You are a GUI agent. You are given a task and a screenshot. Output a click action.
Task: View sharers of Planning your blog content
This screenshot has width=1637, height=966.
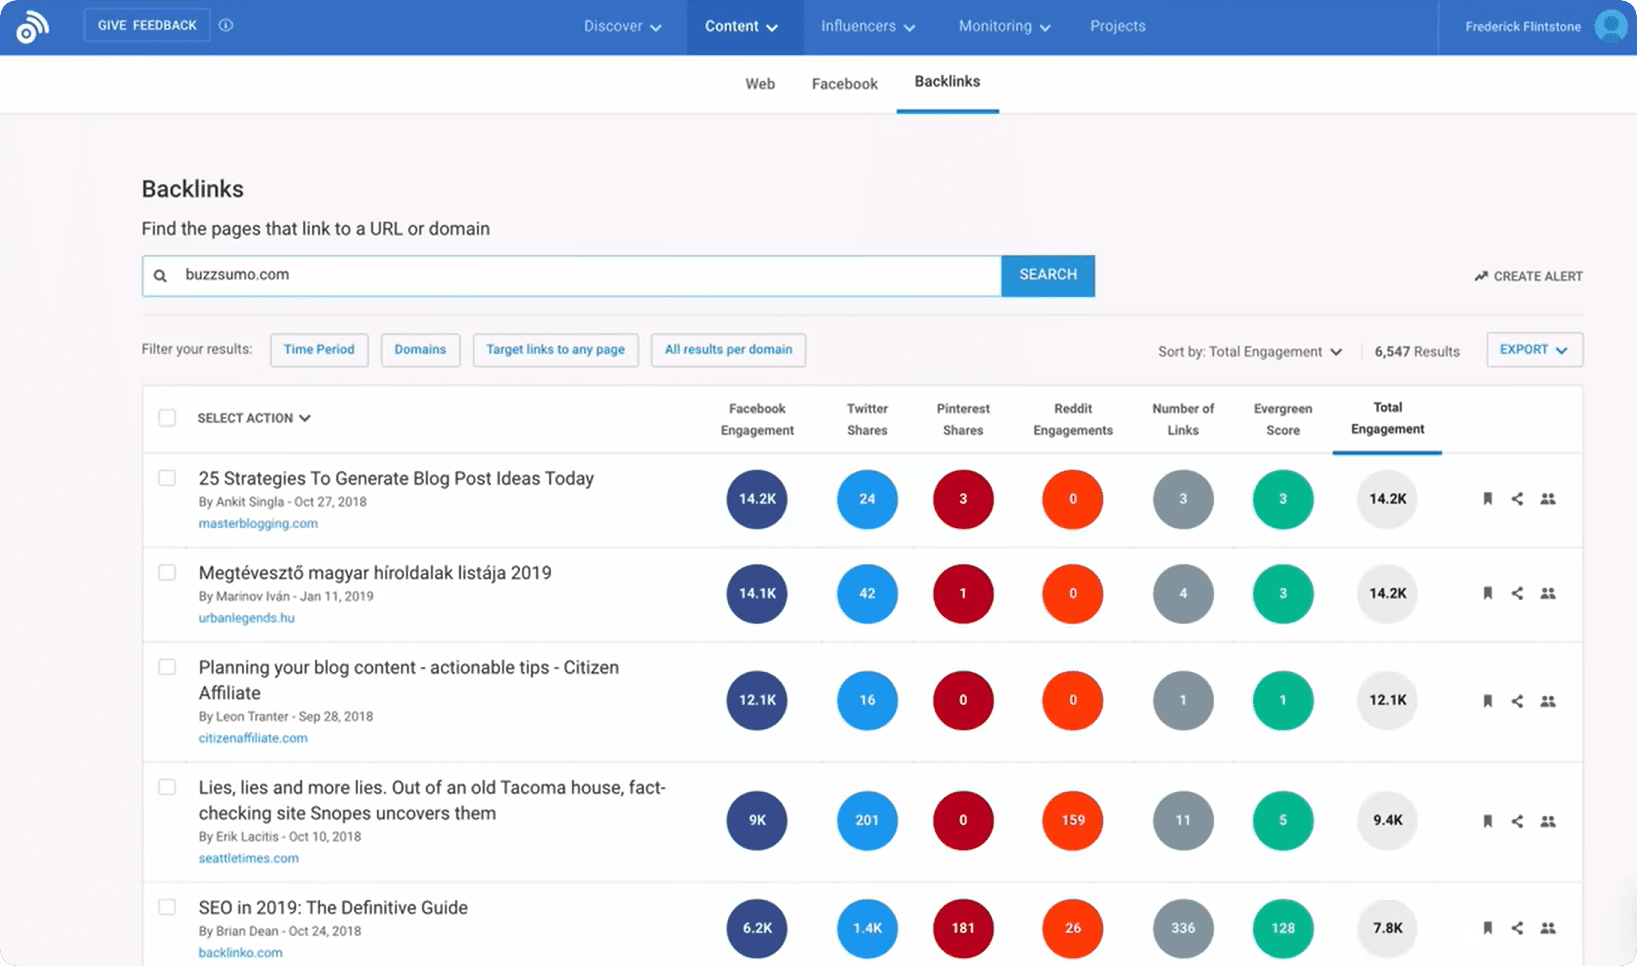pos(1548,701)
